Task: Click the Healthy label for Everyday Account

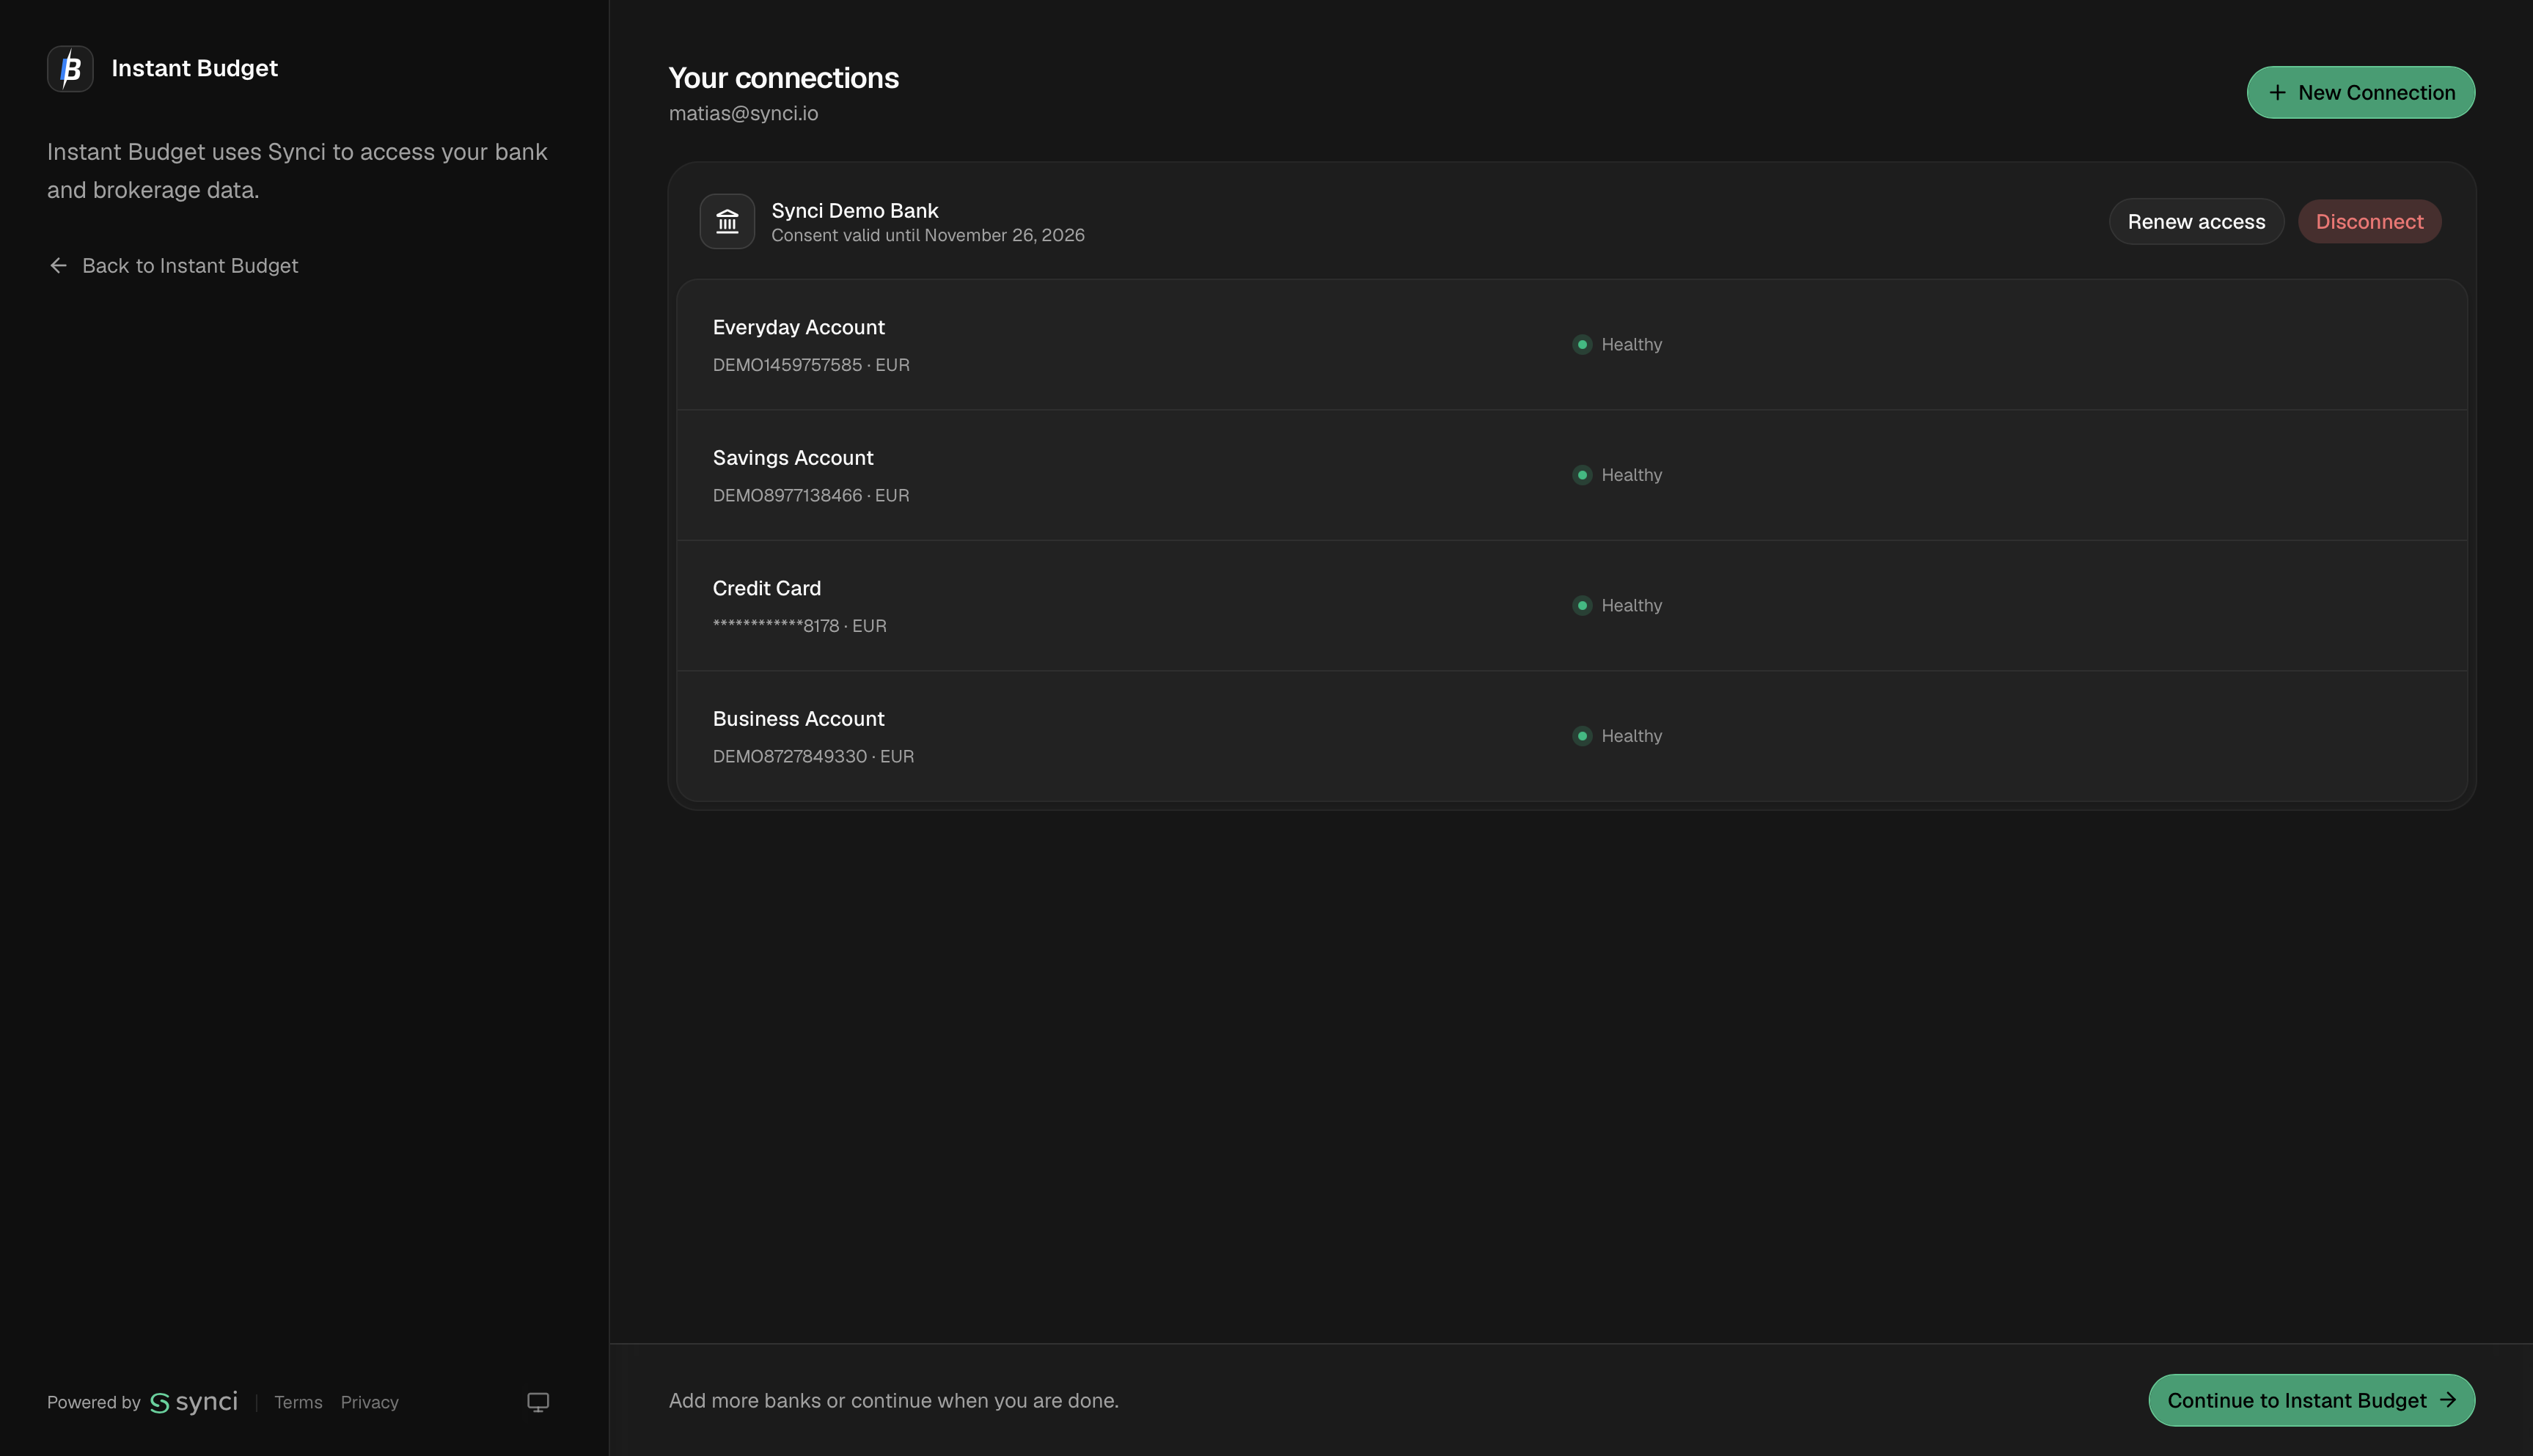Action: (x=1631, y=345)
